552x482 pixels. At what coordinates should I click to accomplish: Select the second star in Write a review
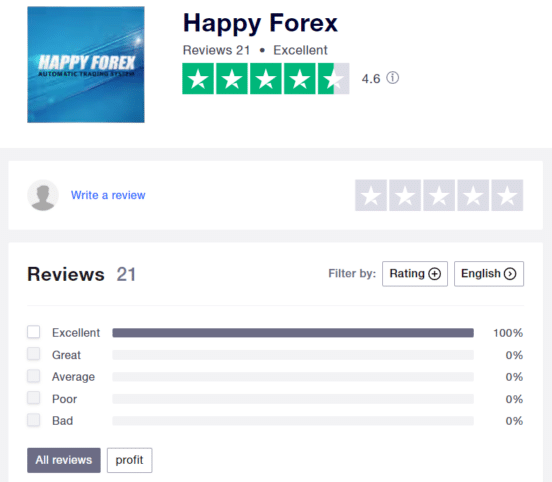tap(405, 195)
